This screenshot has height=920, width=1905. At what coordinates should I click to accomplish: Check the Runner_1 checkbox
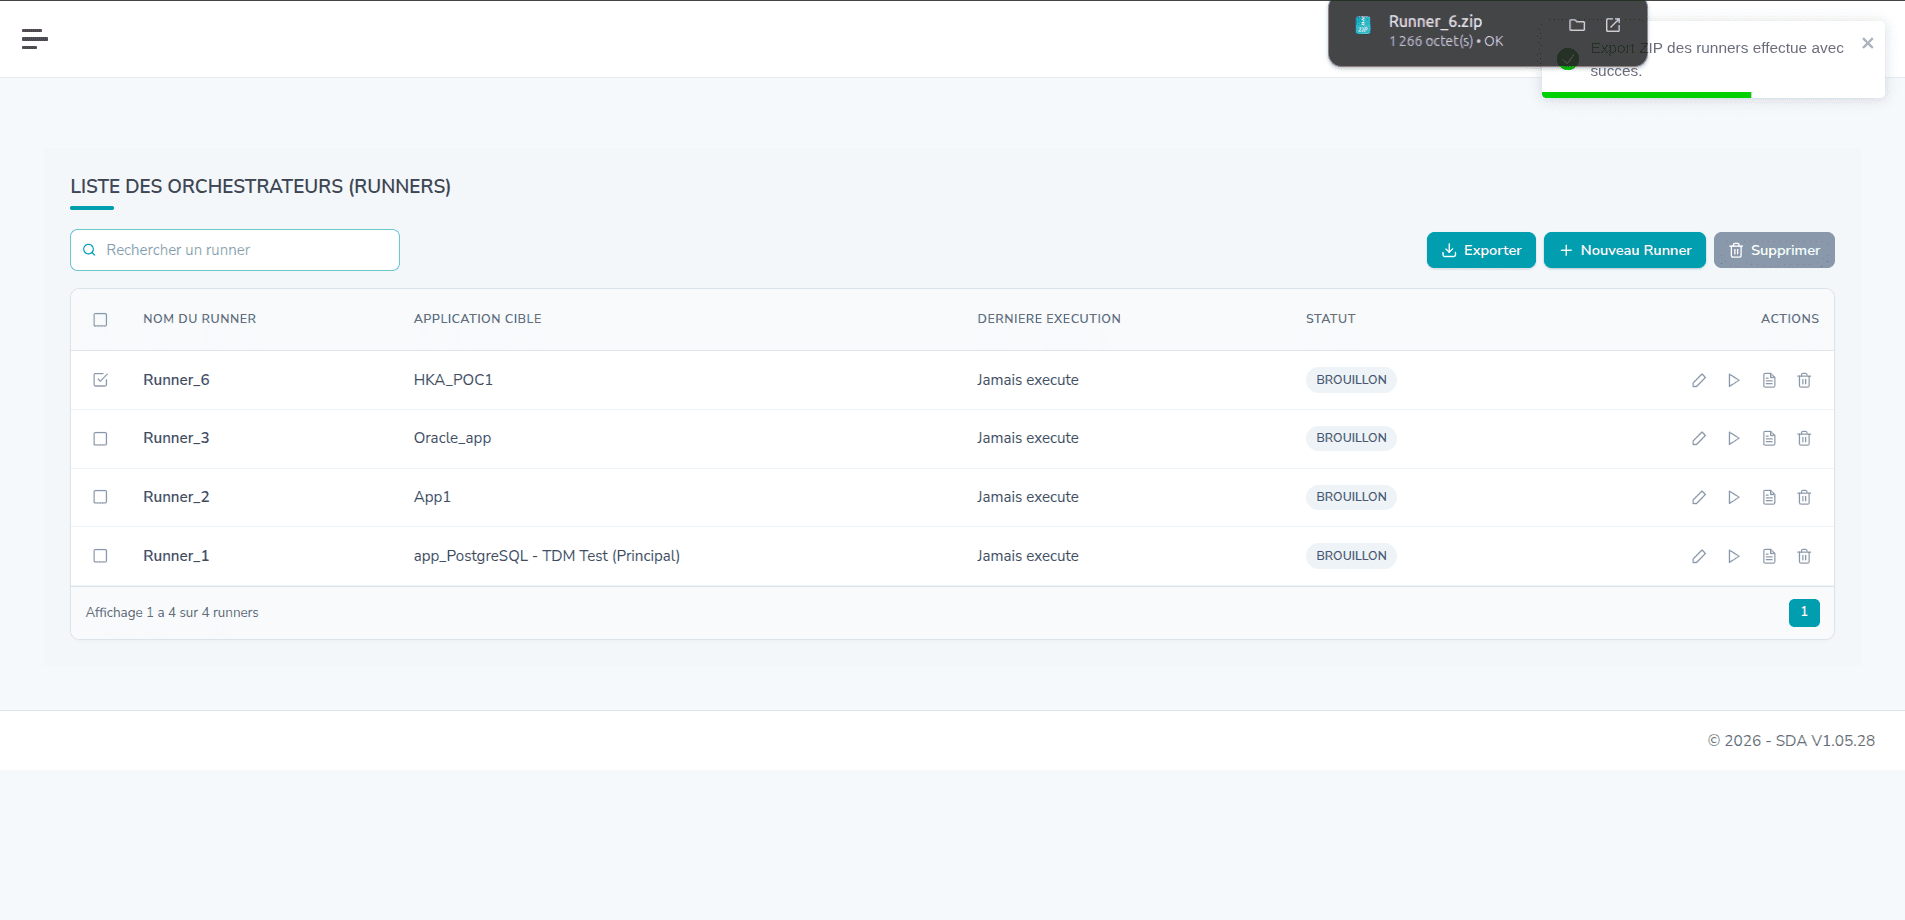point(100,556)
